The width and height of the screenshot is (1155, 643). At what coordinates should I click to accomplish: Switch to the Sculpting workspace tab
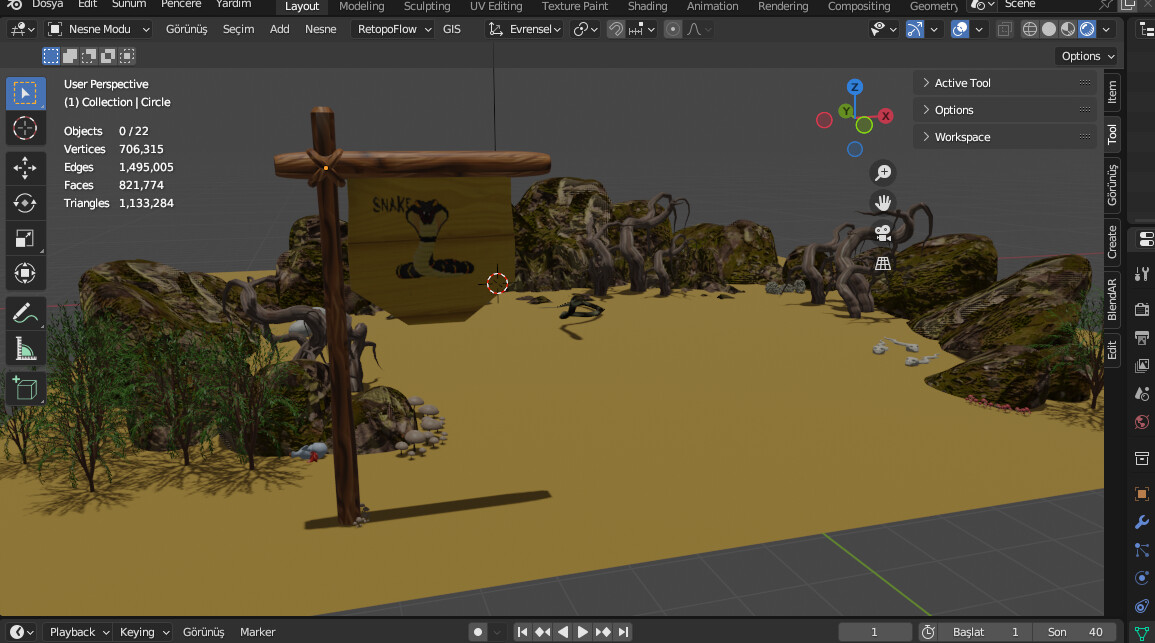426,7
